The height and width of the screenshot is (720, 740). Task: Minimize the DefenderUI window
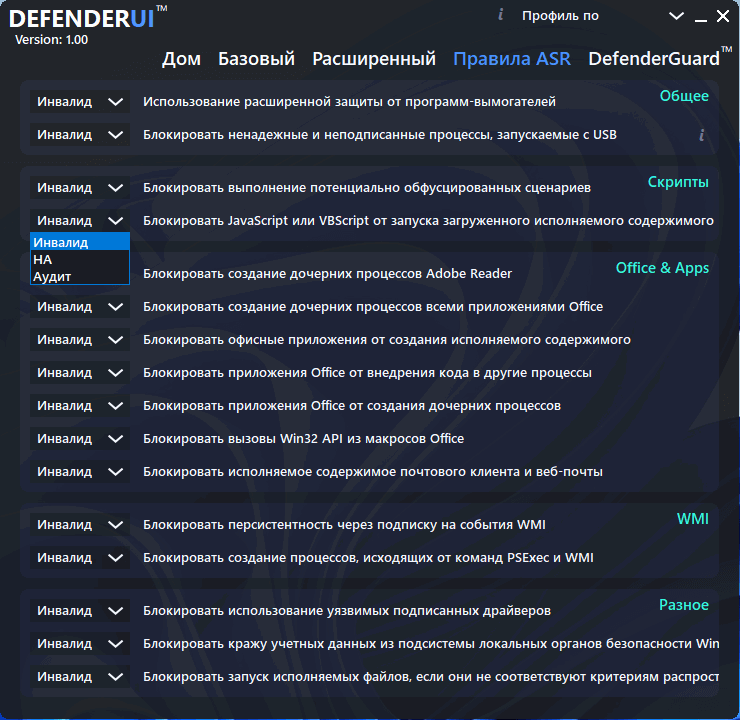[x=700, y=19]
